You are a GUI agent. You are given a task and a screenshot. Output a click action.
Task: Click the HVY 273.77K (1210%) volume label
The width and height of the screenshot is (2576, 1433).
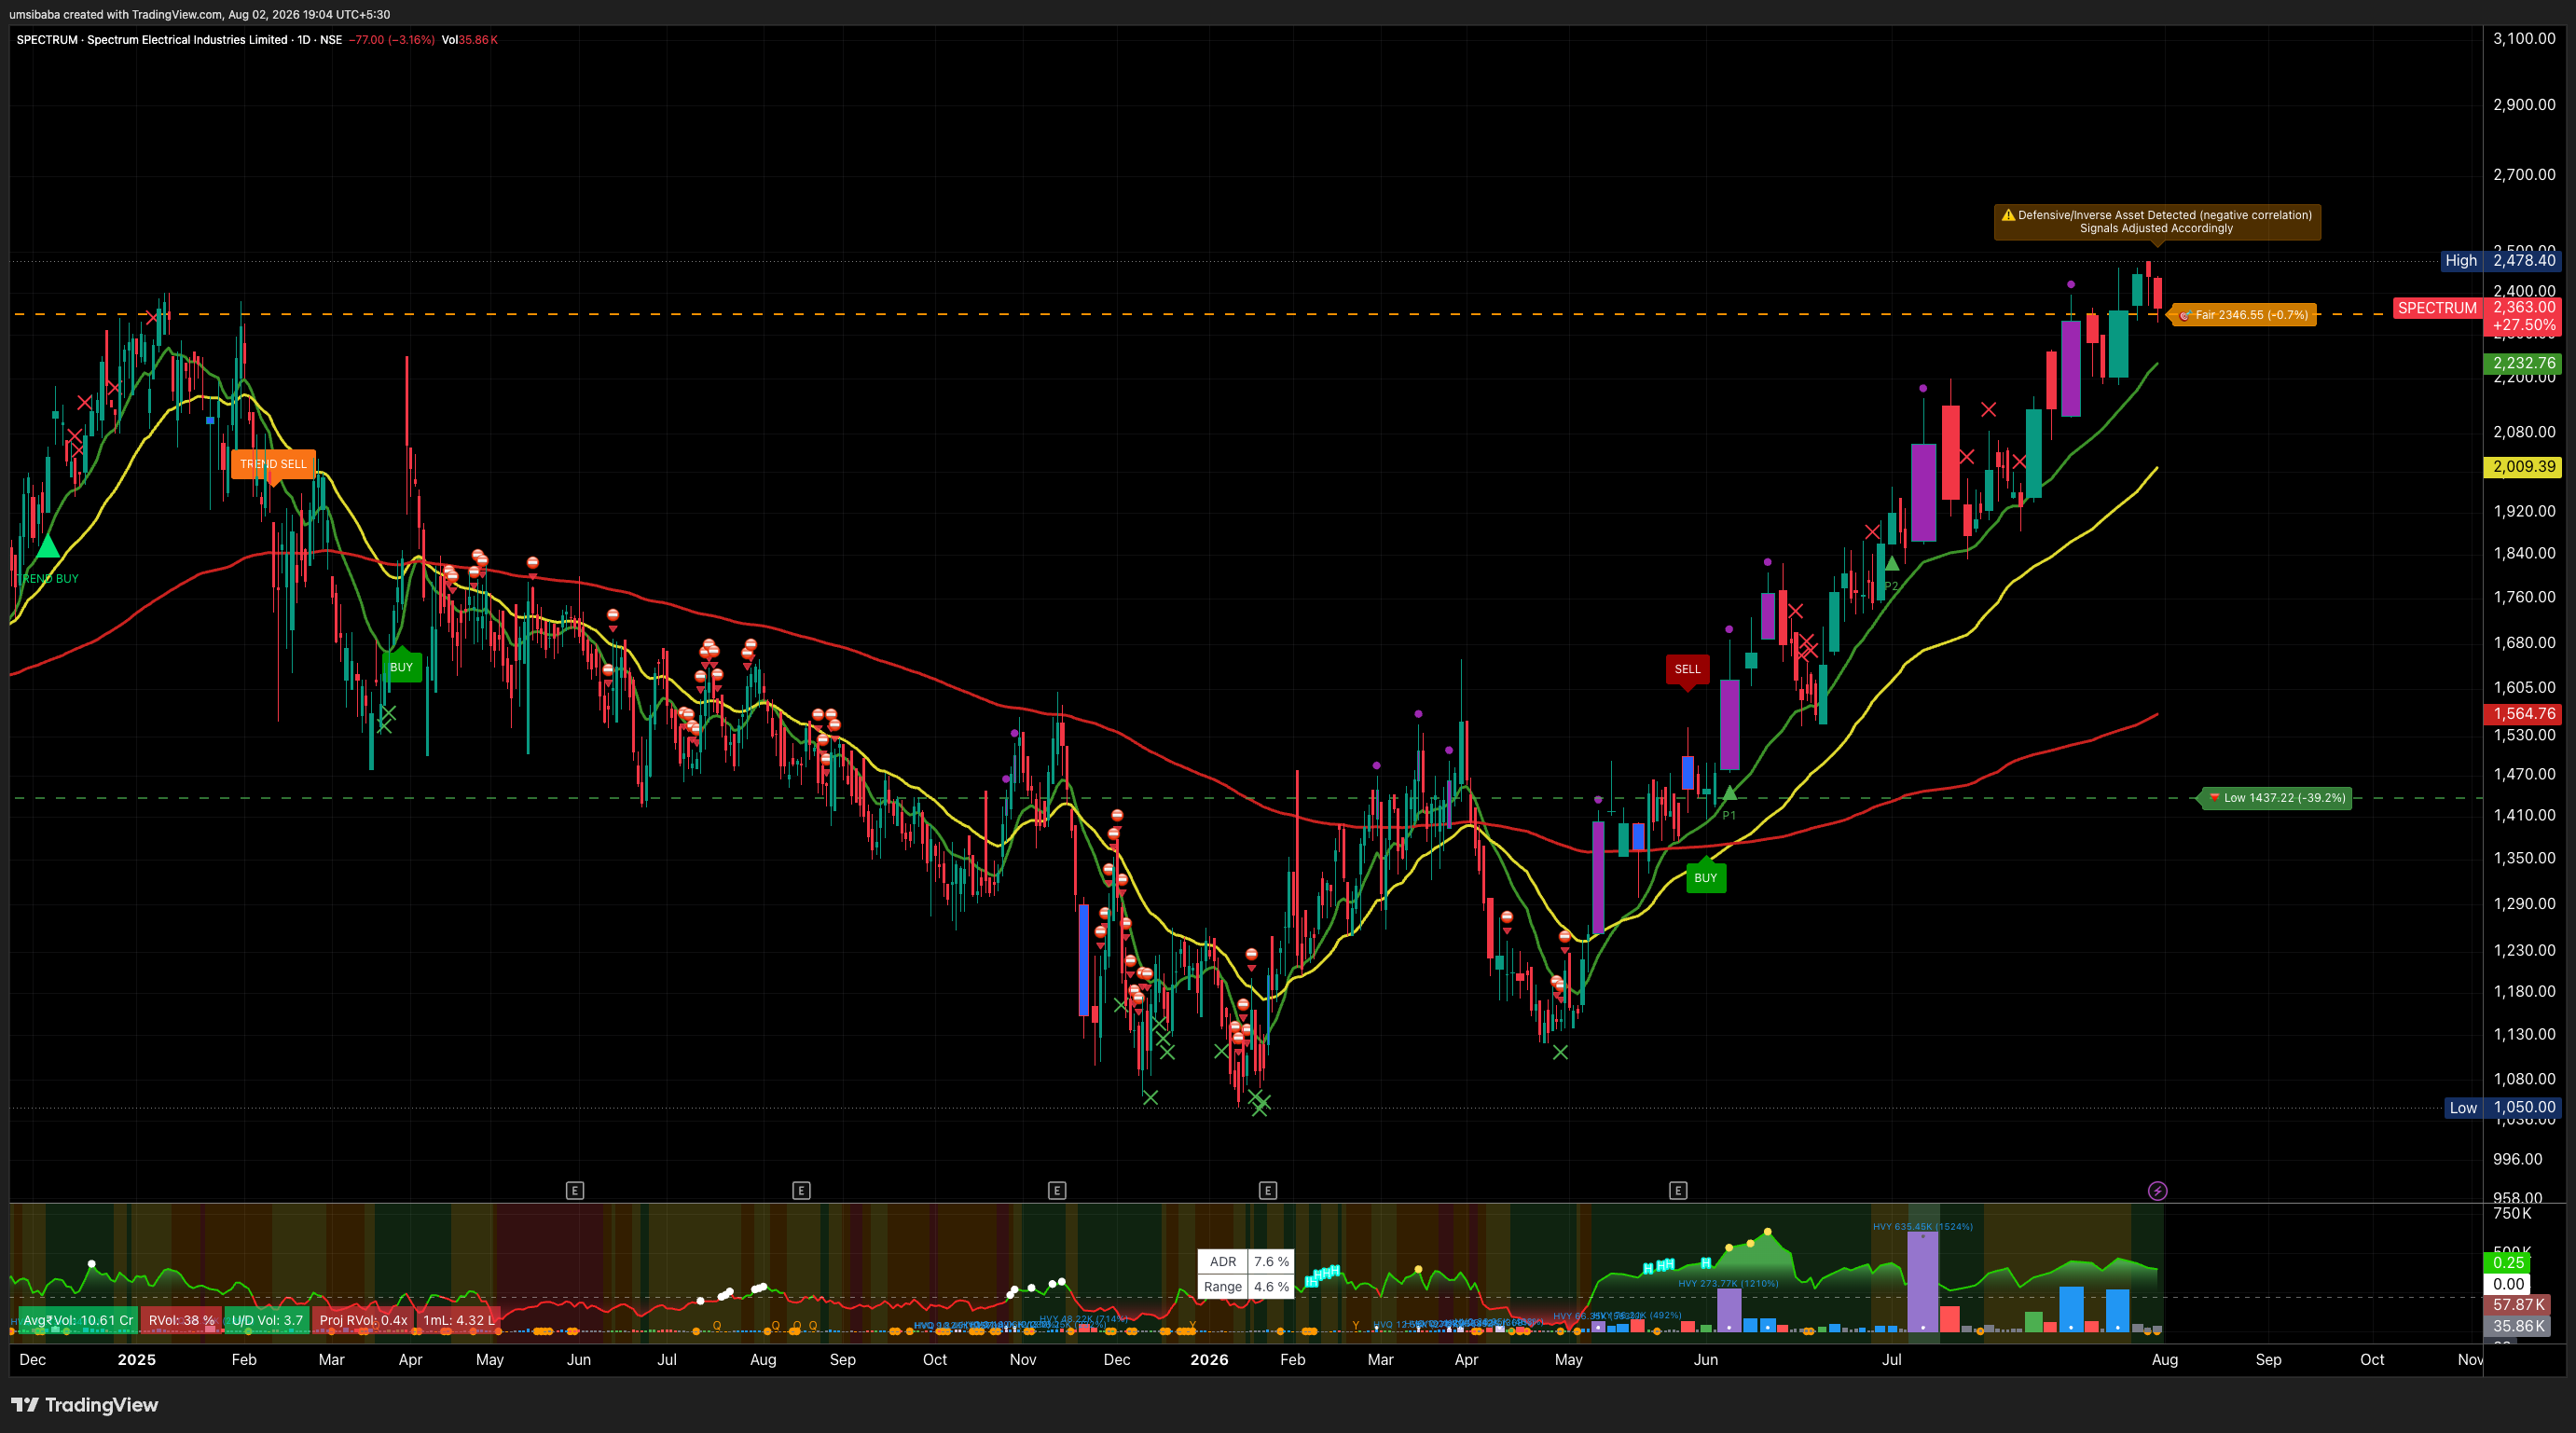tap(1728, 1283)
